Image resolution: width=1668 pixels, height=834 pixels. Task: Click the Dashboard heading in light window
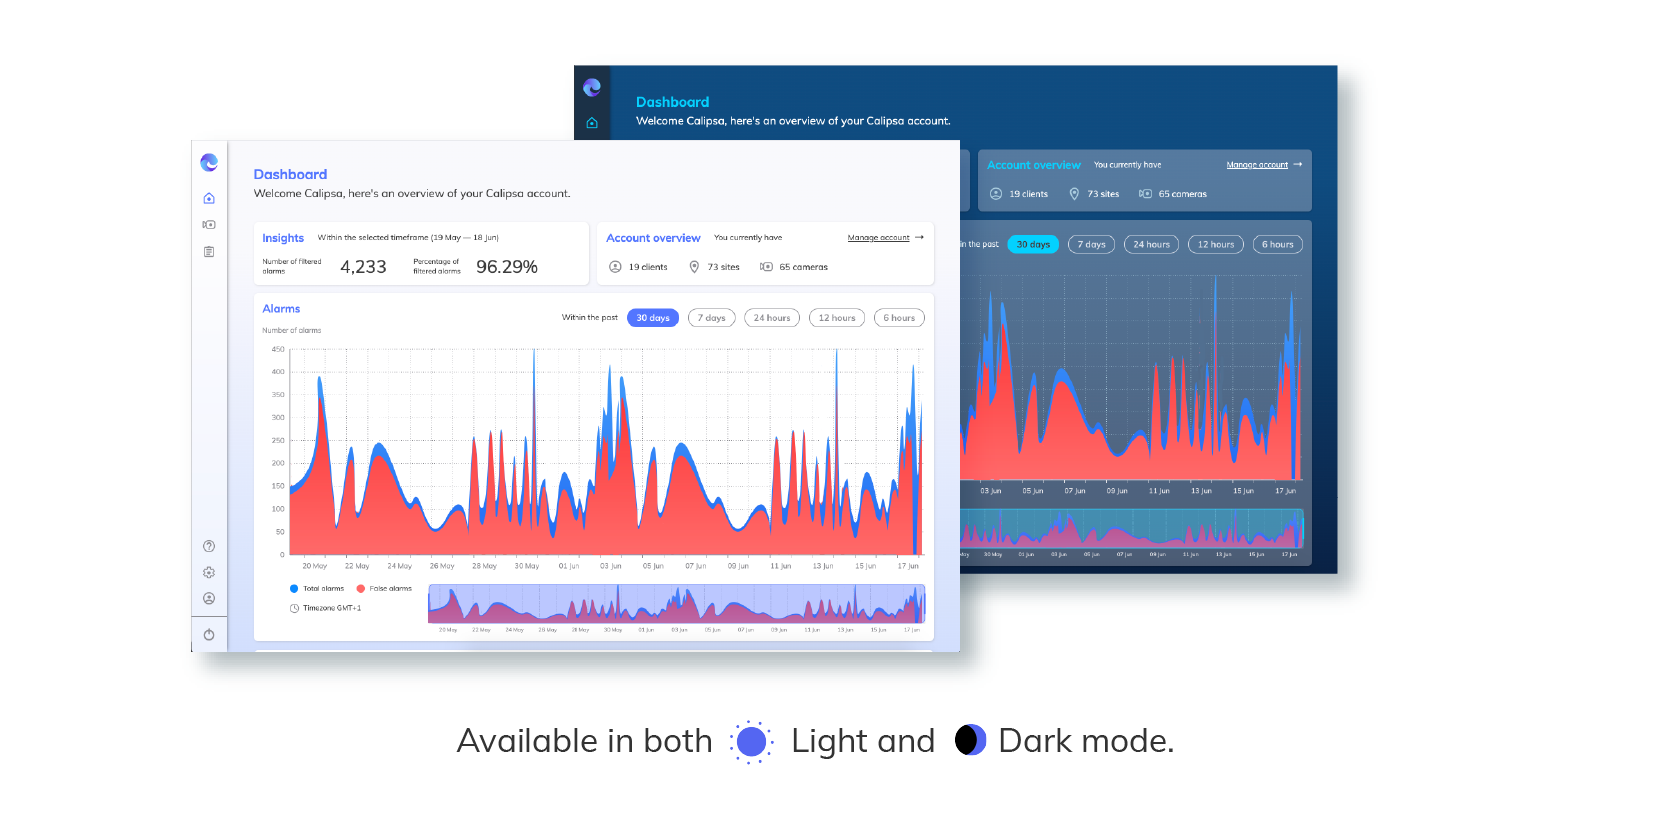coord(290,174)
